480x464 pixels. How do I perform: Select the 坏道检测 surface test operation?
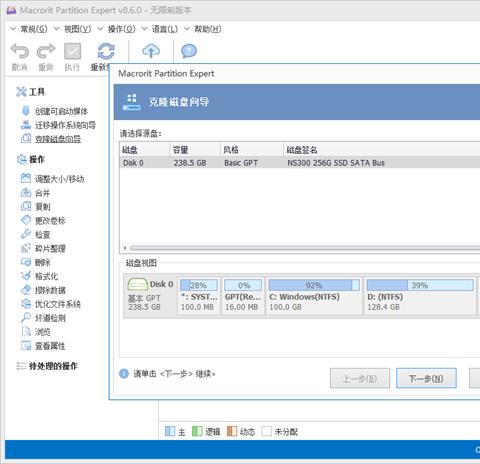[50, 318]
